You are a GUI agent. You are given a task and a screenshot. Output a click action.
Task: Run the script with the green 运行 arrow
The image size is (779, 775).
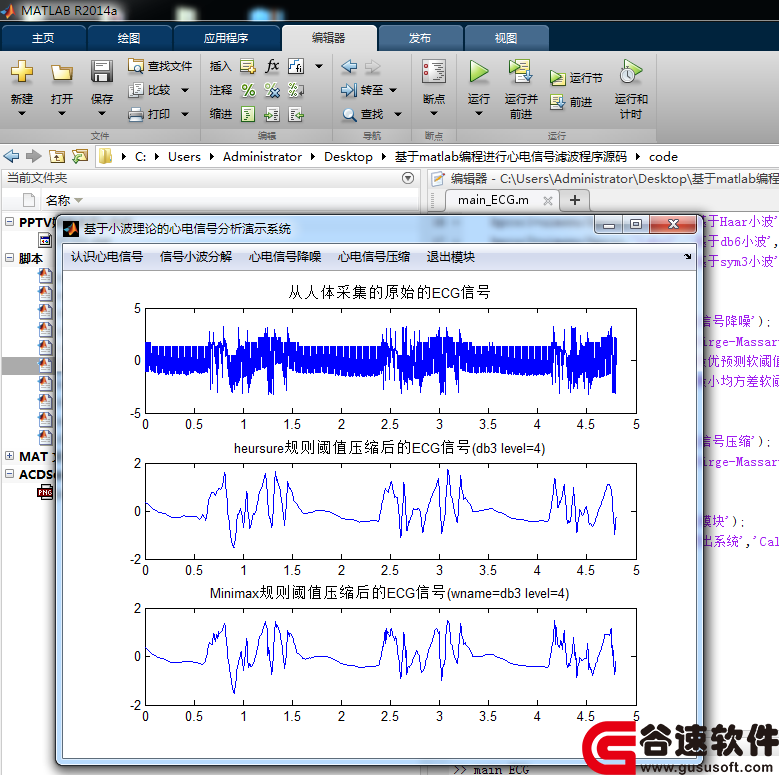pos(479,72)
